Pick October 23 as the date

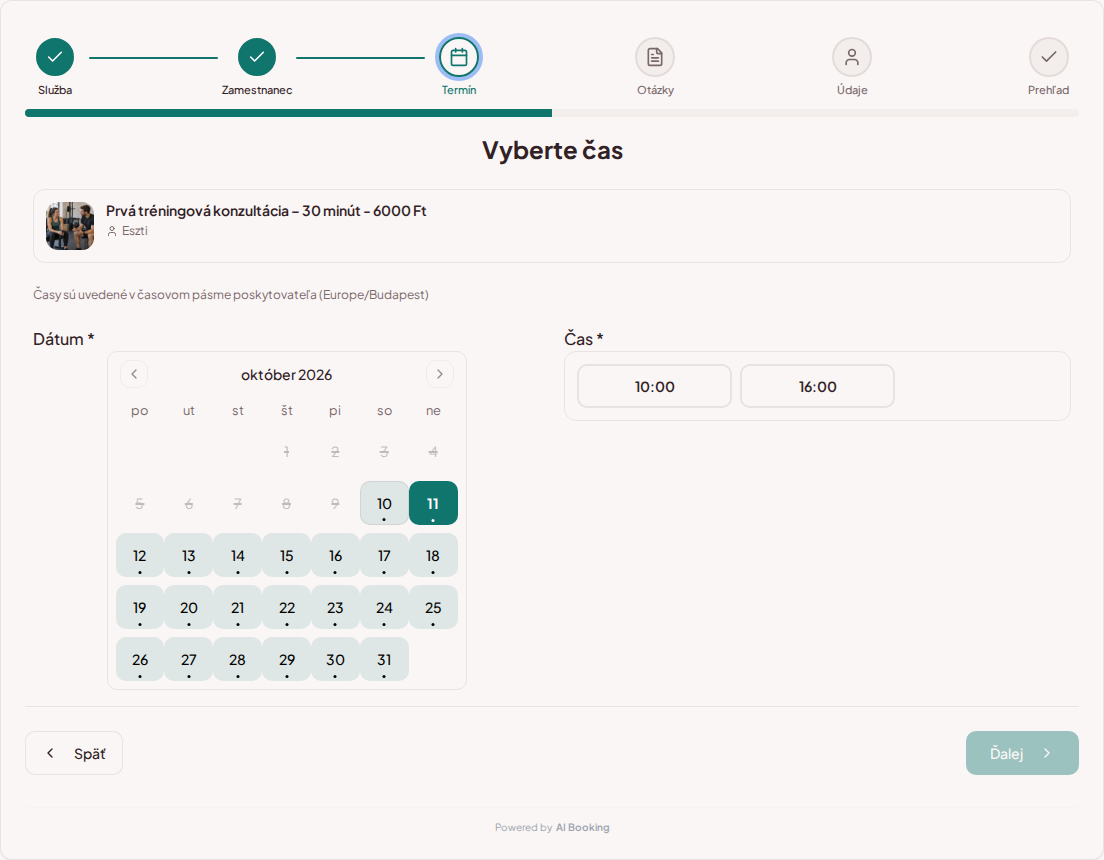[x=335, y=607]
